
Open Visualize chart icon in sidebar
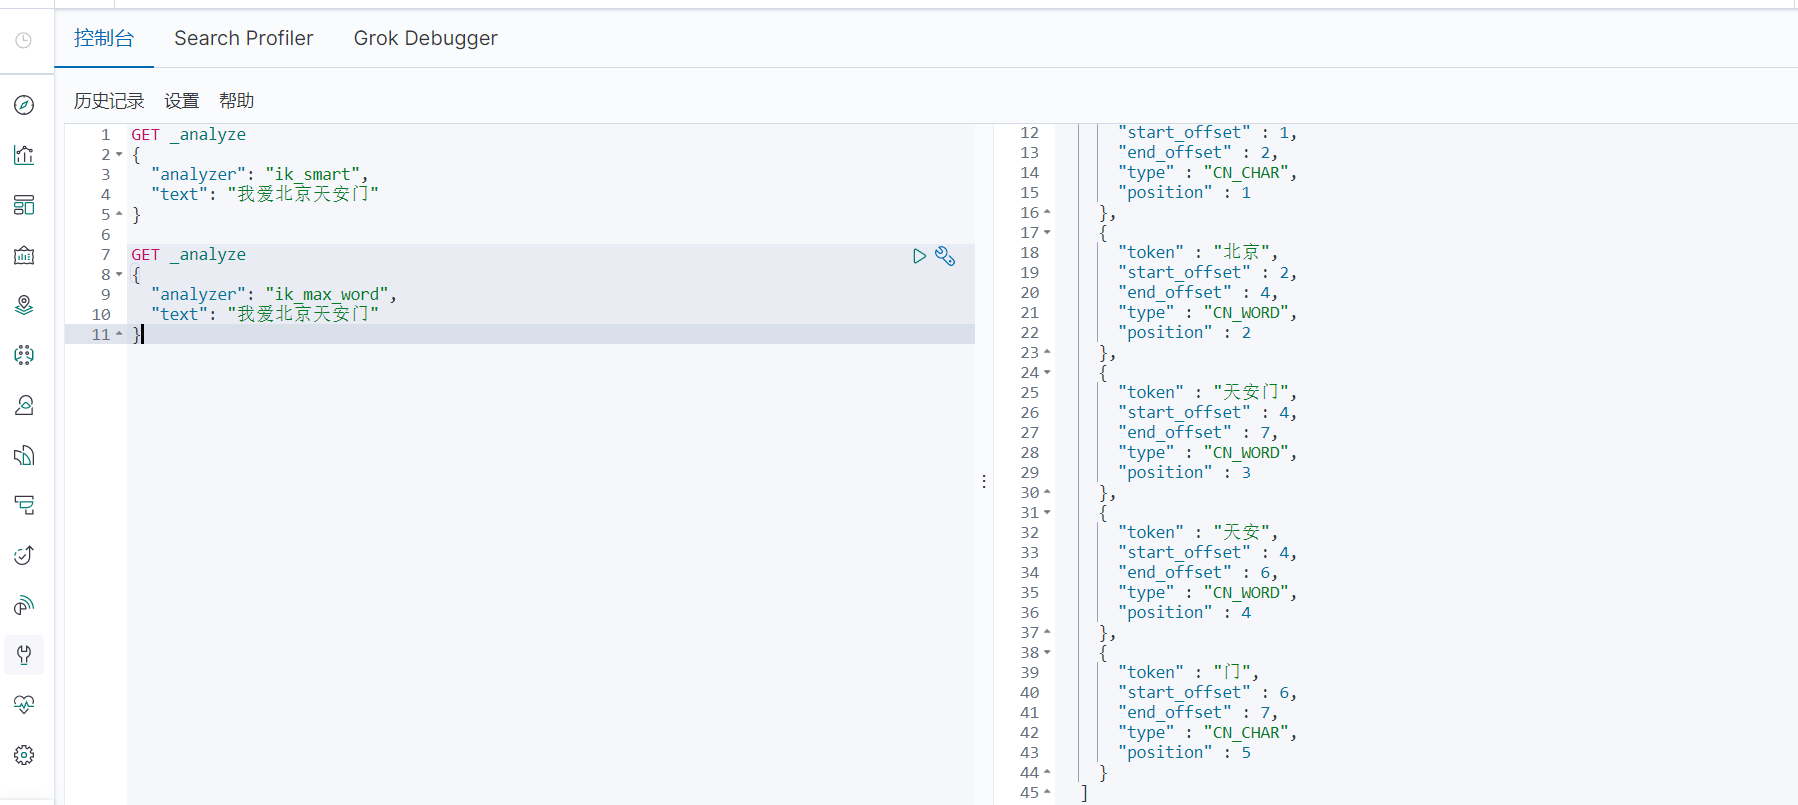pyautogui.click(x=24, y=155)
